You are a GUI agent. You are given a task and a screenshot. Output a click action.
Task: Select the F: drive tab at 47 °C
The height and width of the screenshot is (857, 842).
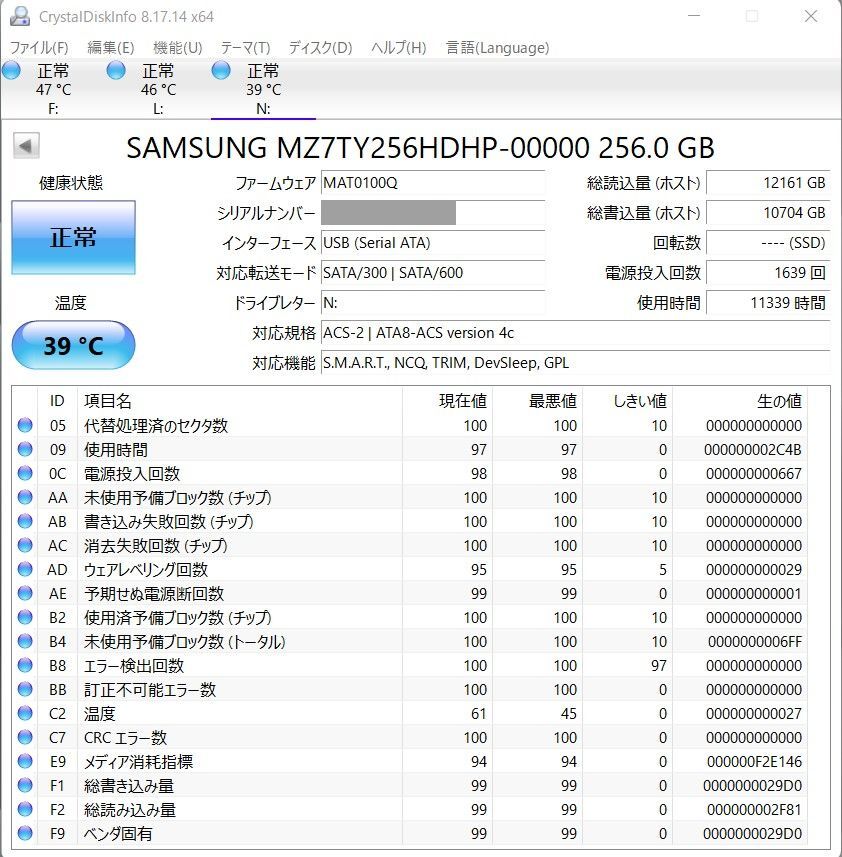(x=54, y=89)
